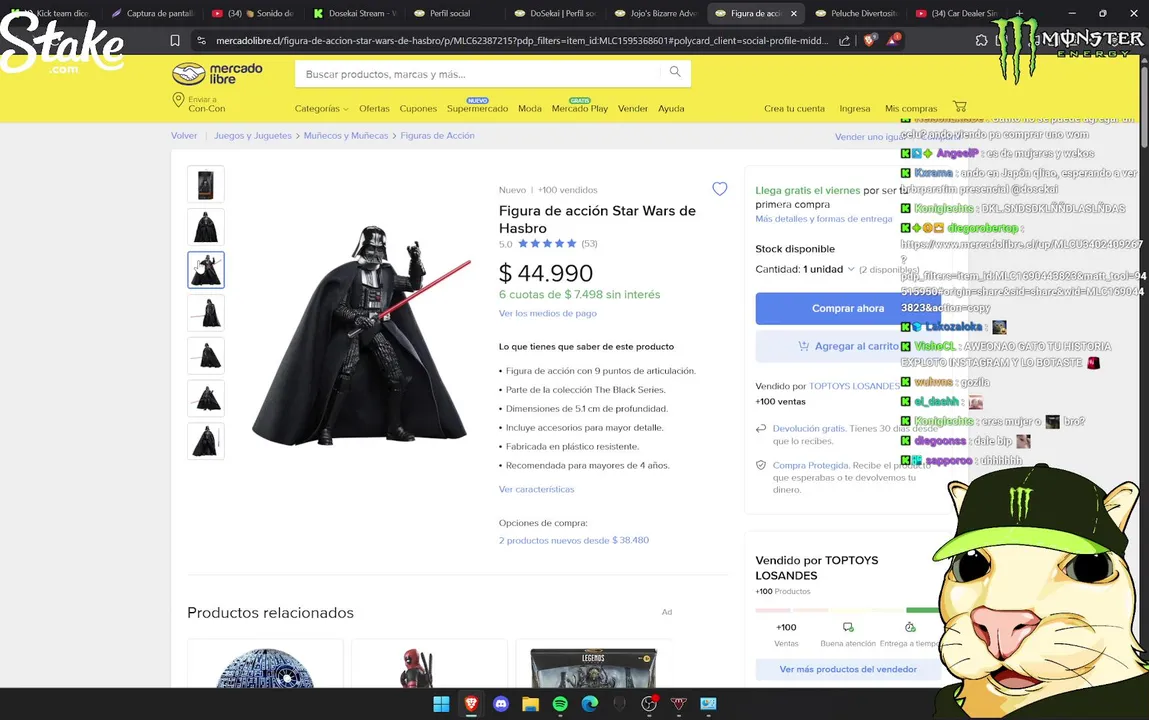Click the Mercado Libre logo

click(217, 73)
